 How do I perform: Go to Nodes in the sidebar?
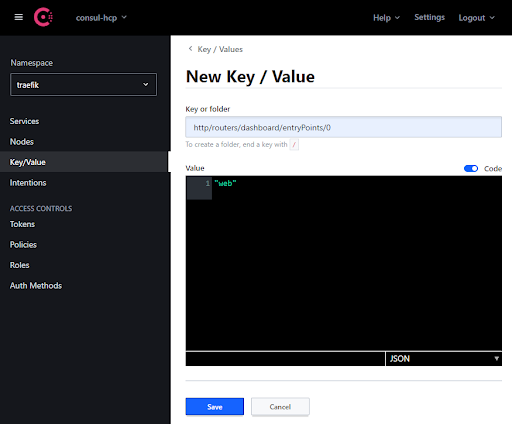22,142
